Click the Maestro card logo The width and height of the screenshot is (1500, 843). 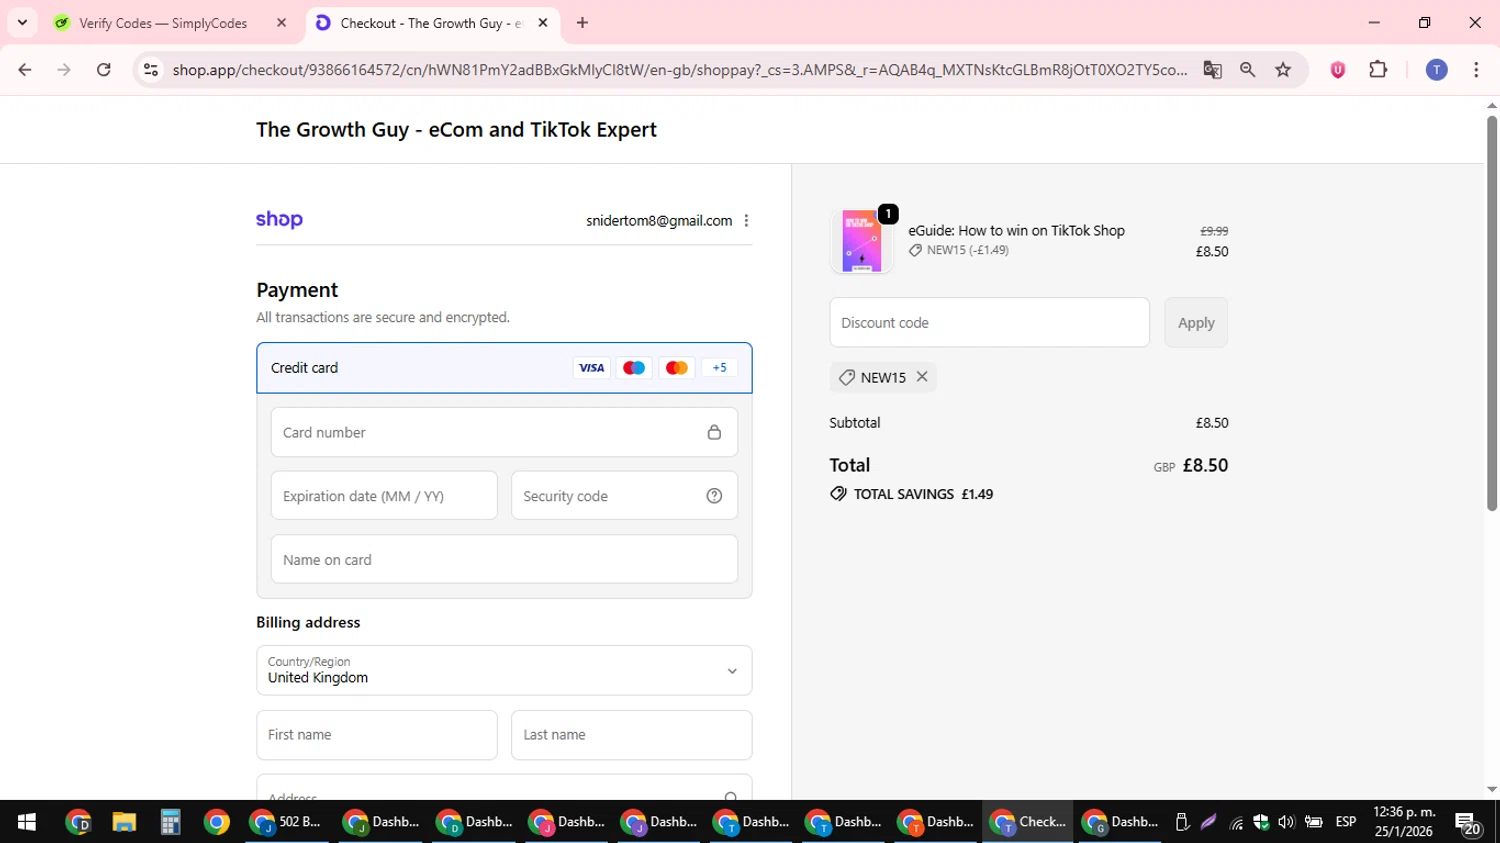pyautogui.click(x=634, y=368)
